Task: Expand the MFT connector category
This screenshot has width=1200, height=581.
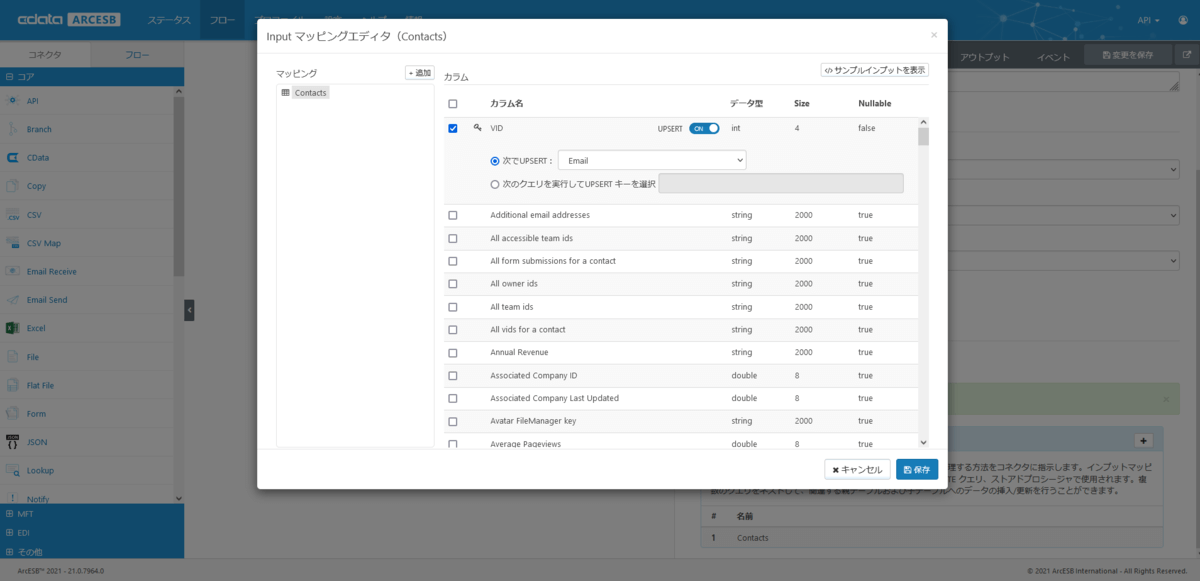Action: (x=9, y=514)
